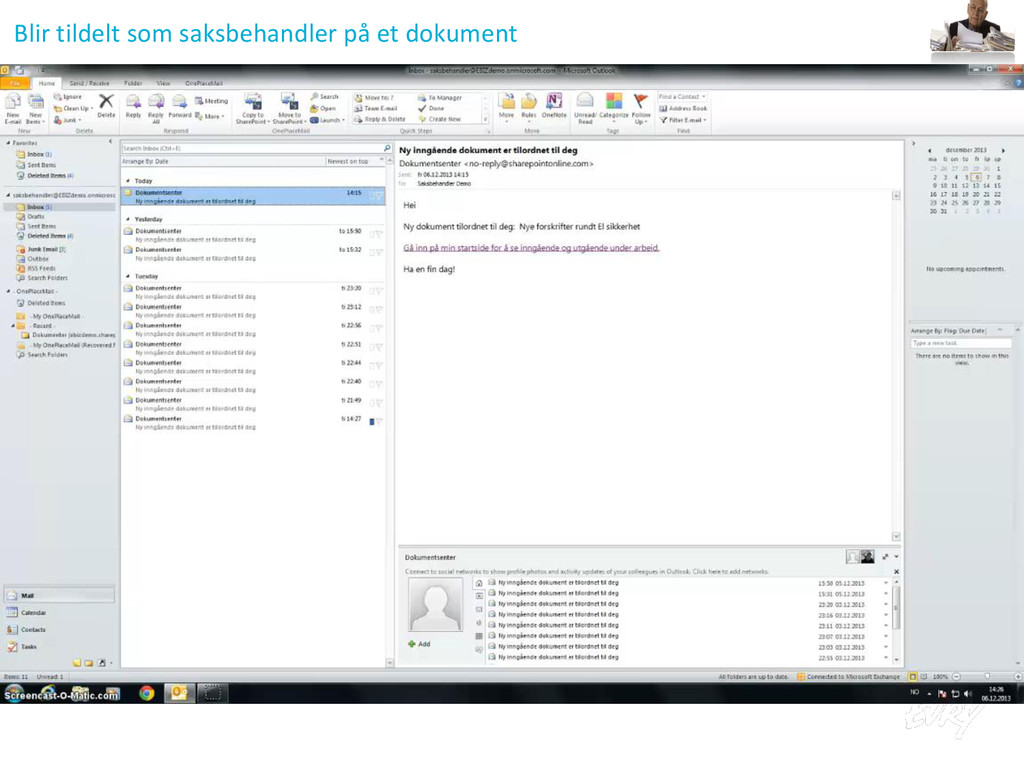Open the Launch dropdown in OnePlaceMail group
Viewport: 1024px width, 768px height.
pyautogui.click(x=327, y=120)
